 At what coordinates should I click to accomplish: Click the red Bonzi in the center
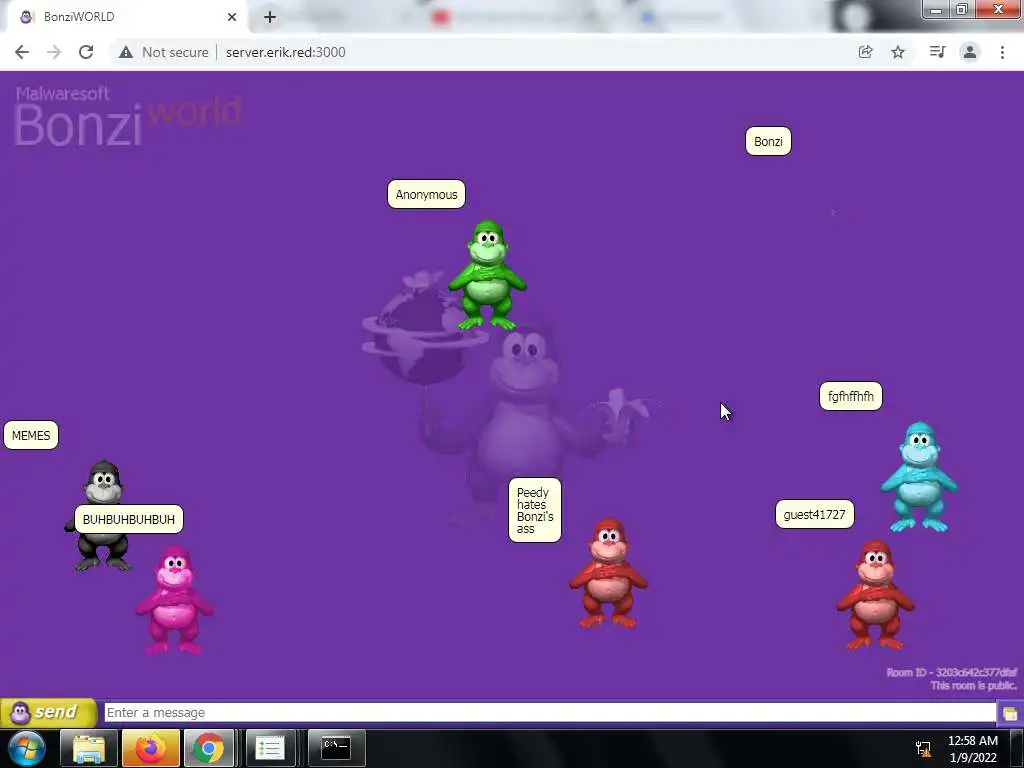point(608,573)
